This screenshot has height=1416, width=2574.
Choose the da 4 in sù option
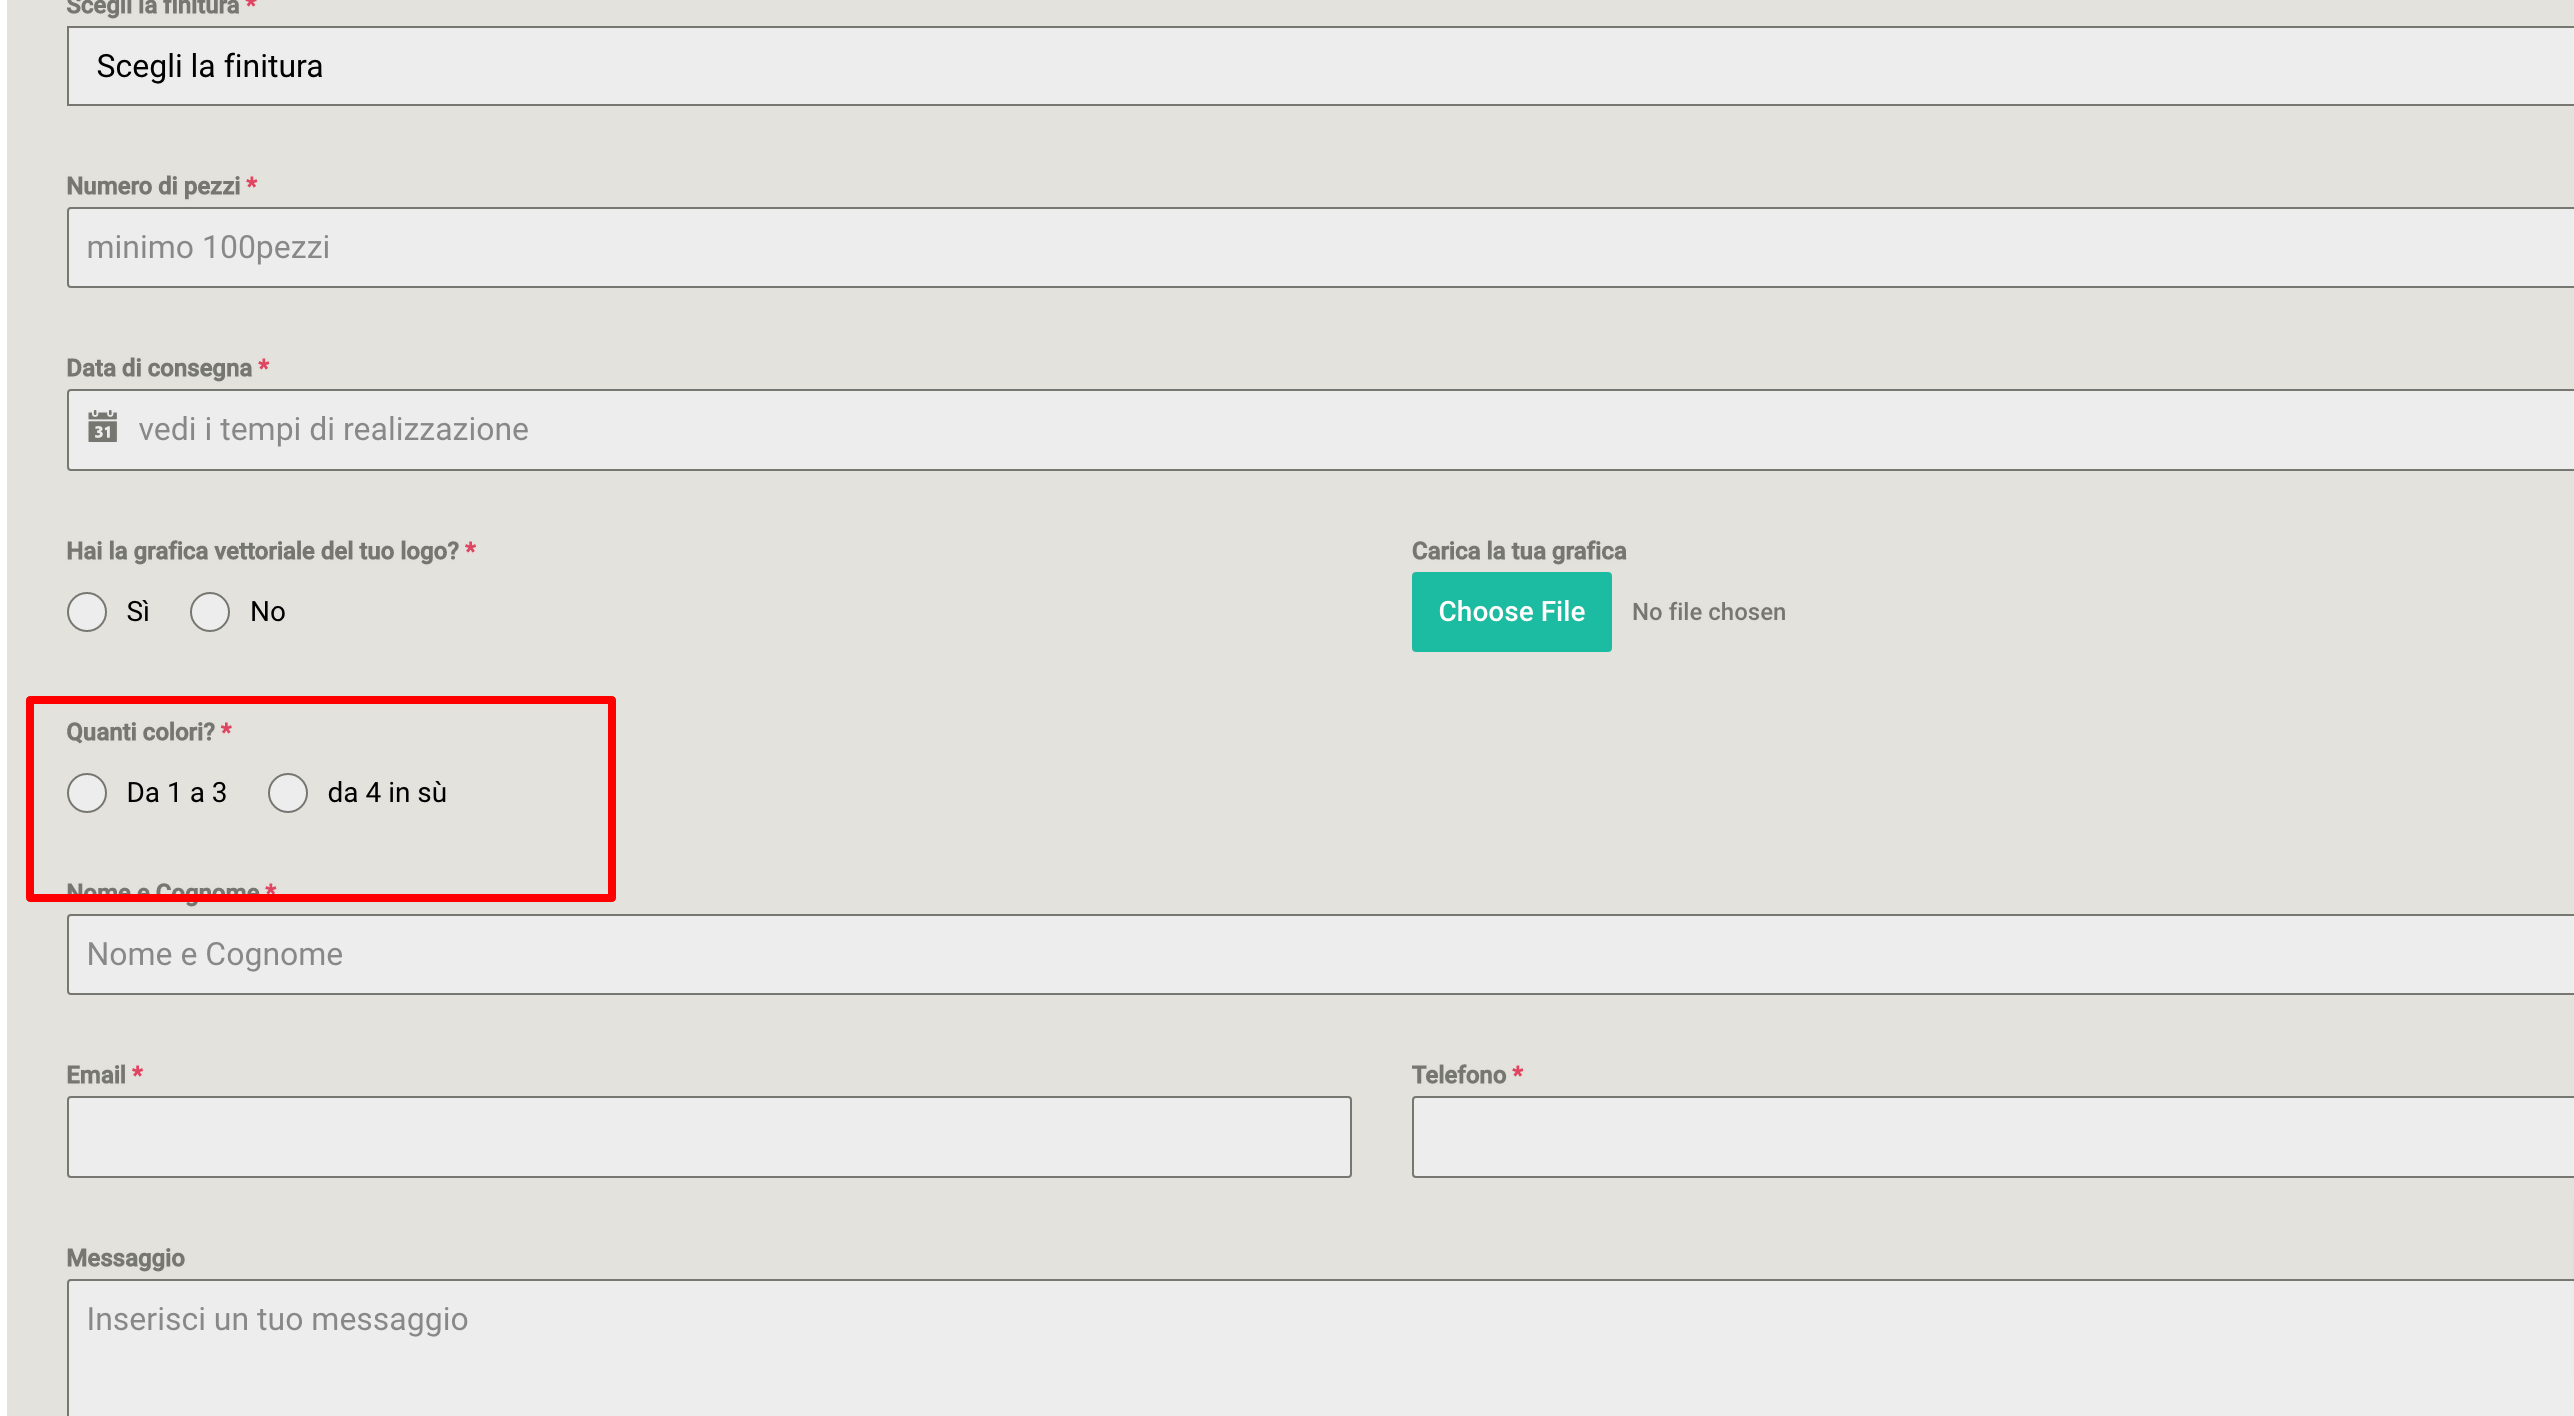(288, 792)
